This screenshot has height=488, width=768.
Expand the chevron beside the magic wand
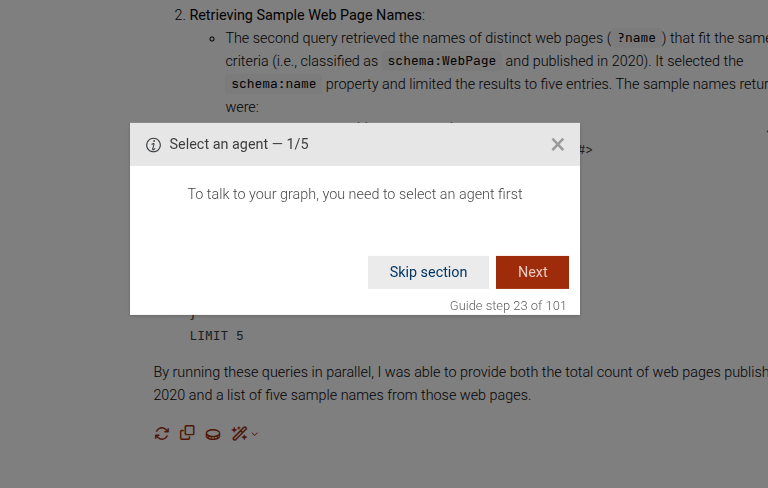(x=254, y=434)
